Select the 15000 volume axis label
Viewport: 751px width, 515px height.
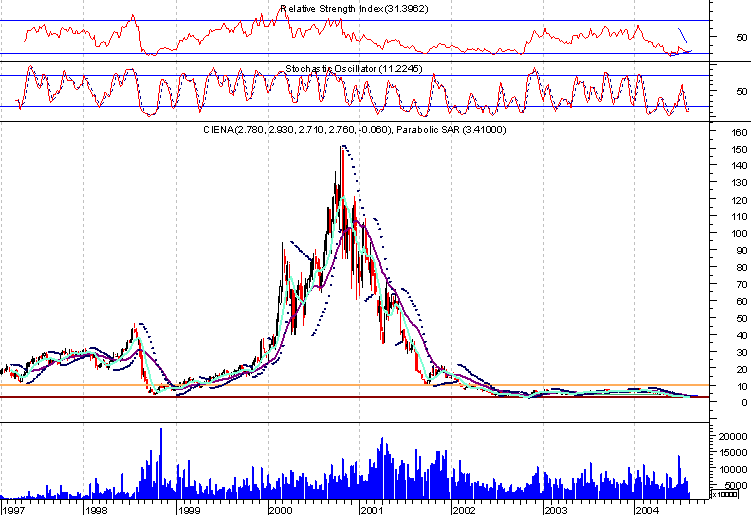(x=733, y=453)
